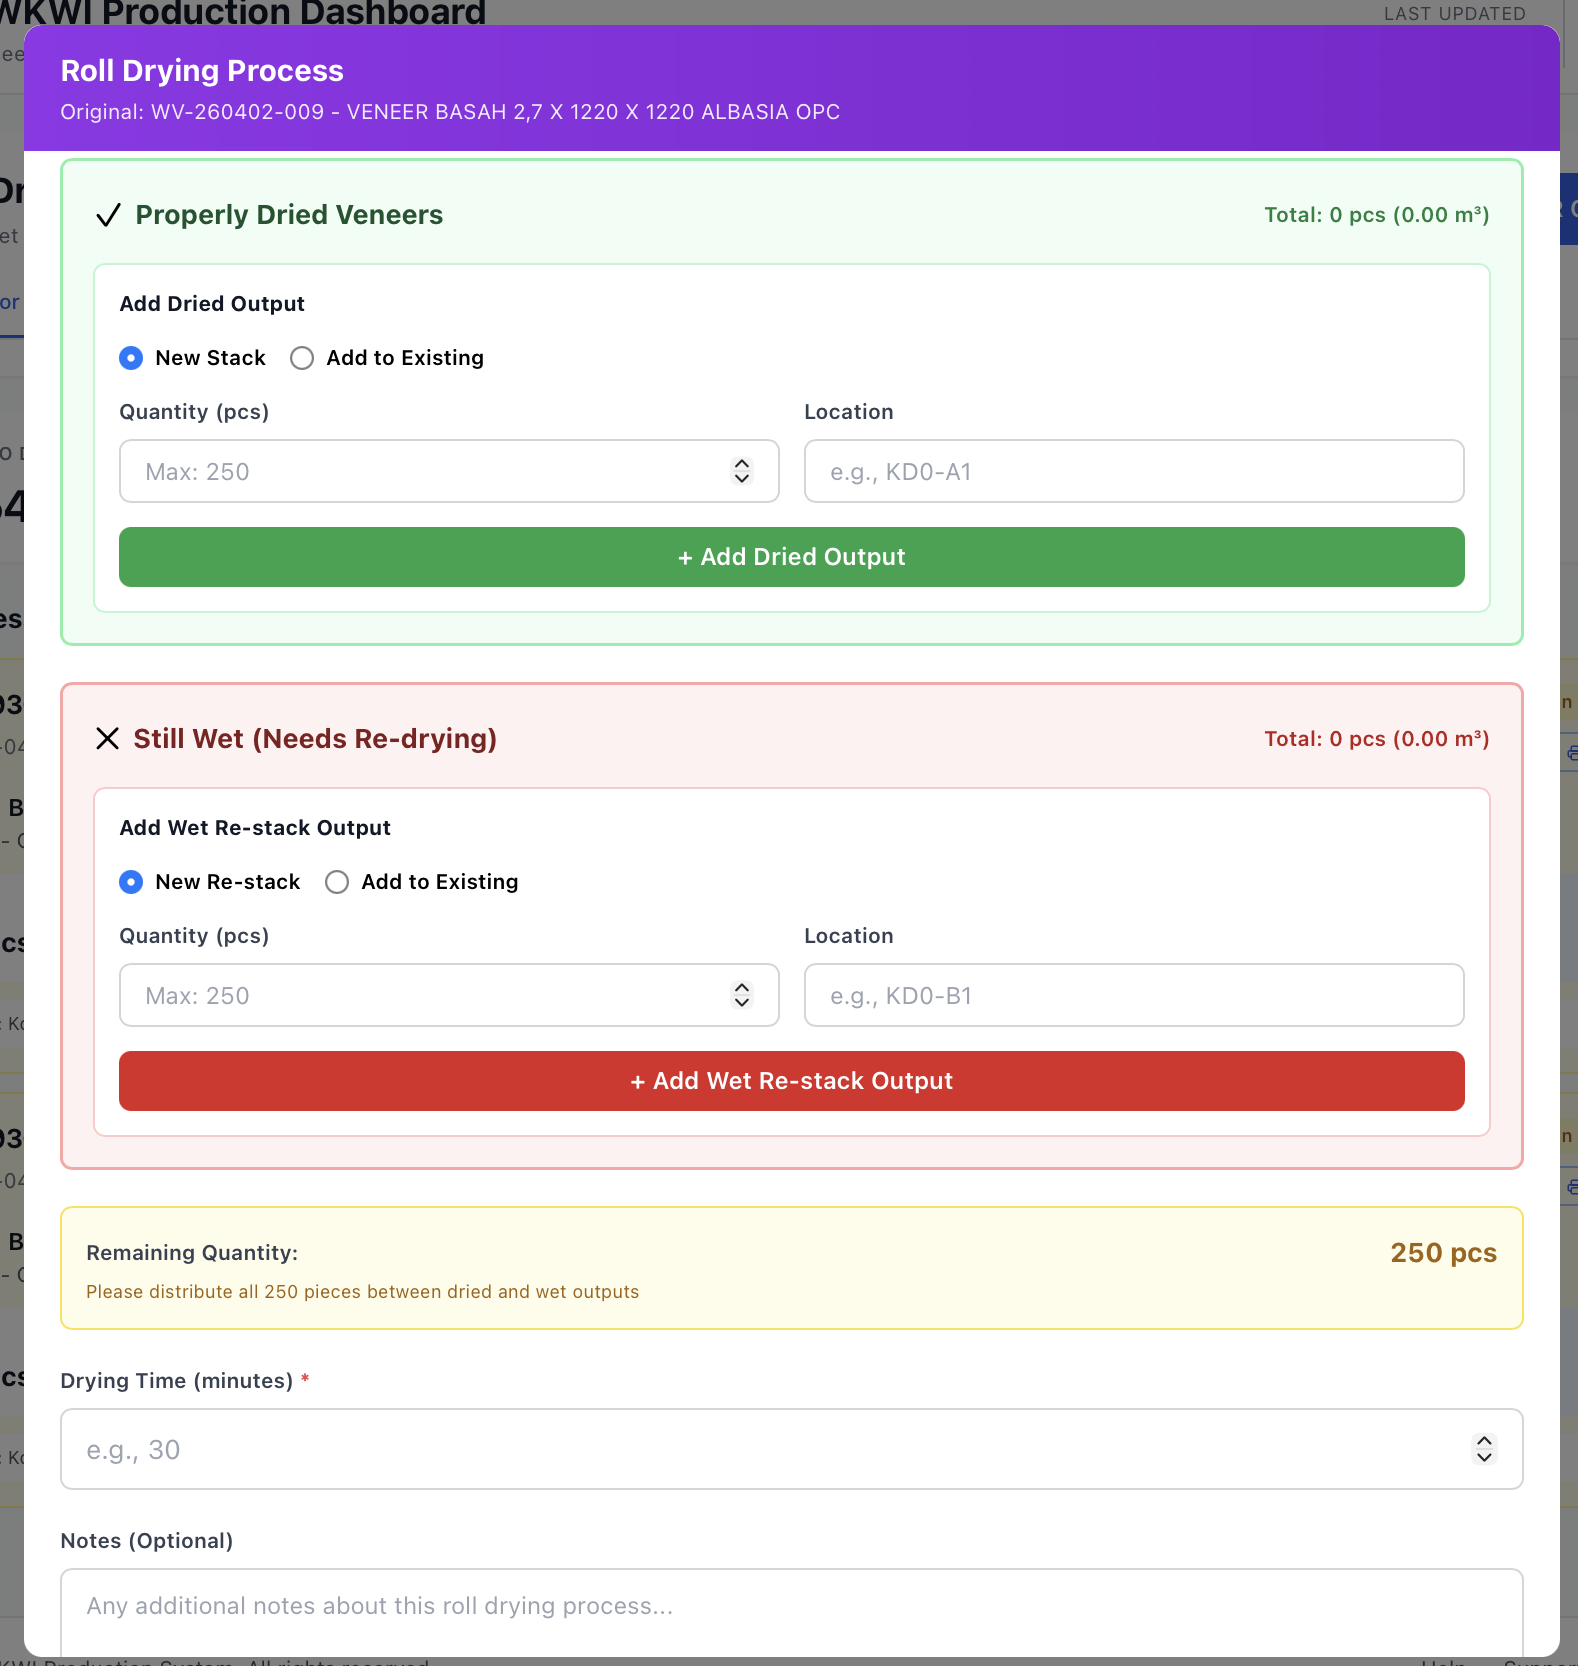The width and height of the screenshot is (1578, 1666).
Task: Focus the Drying Time (minutes) field
Action: pyautogui.click(x=760, y=1450)
